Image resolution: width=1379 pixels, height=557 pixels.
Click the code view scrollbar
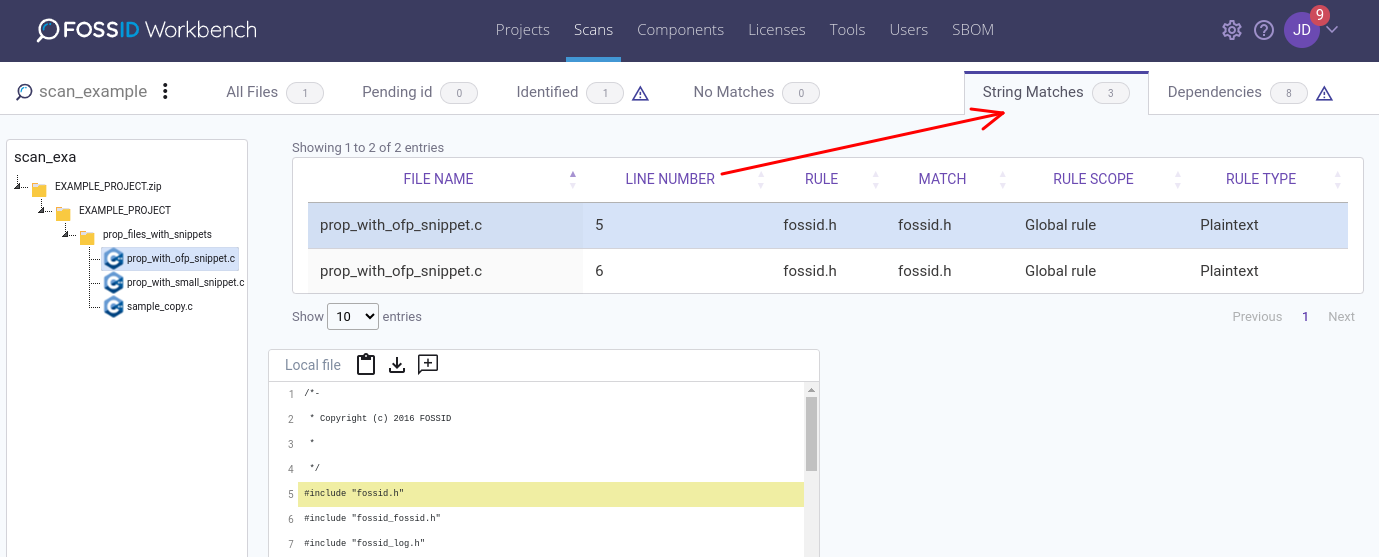(x=812, y=434)
